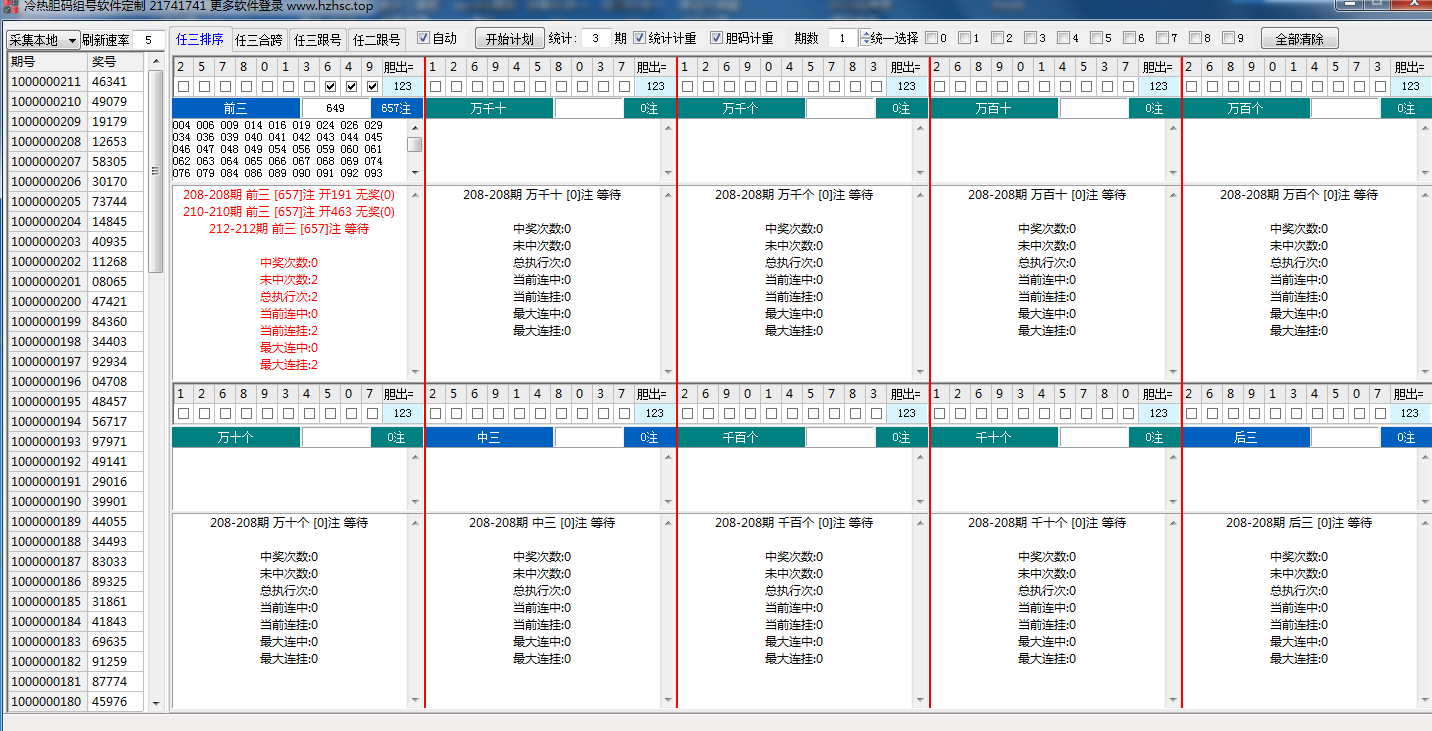Select the 任二跟号 tab
The height and width of the screenshot is (731, 1432).
pyautogui.click(x=376, y=40)
